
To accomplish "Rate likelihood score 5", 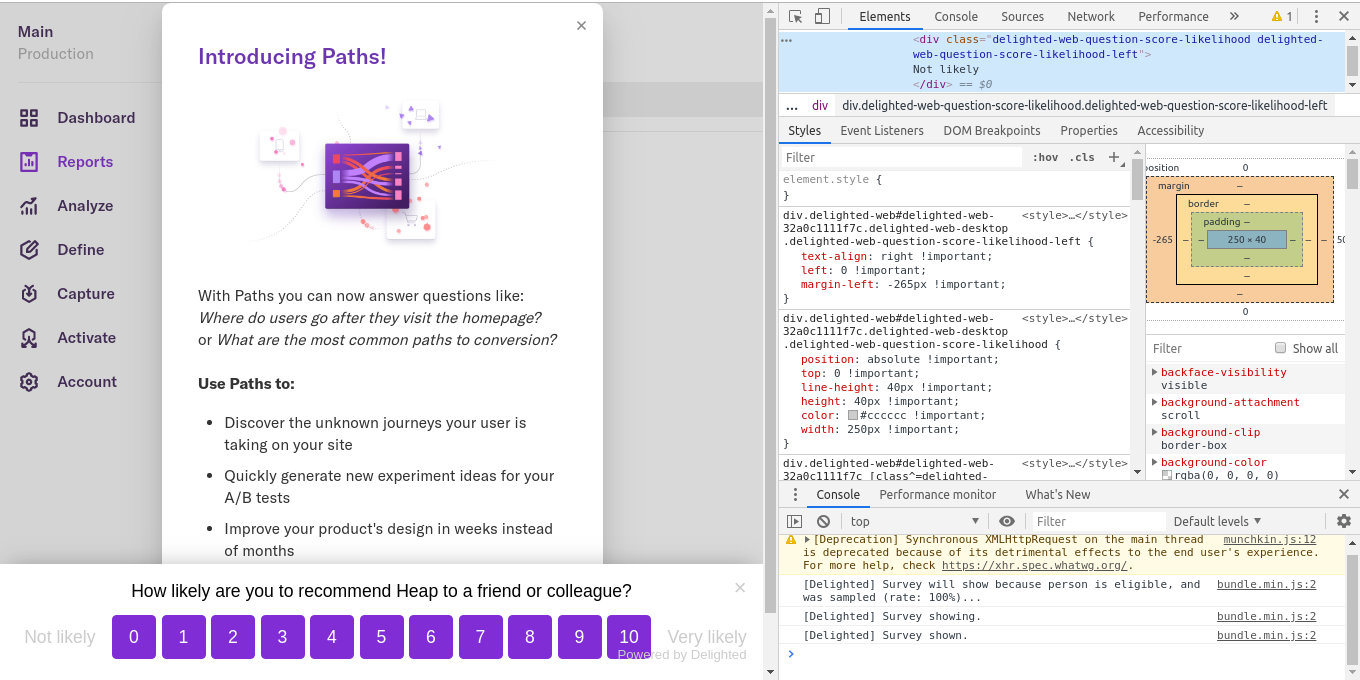I will (381, 637).
